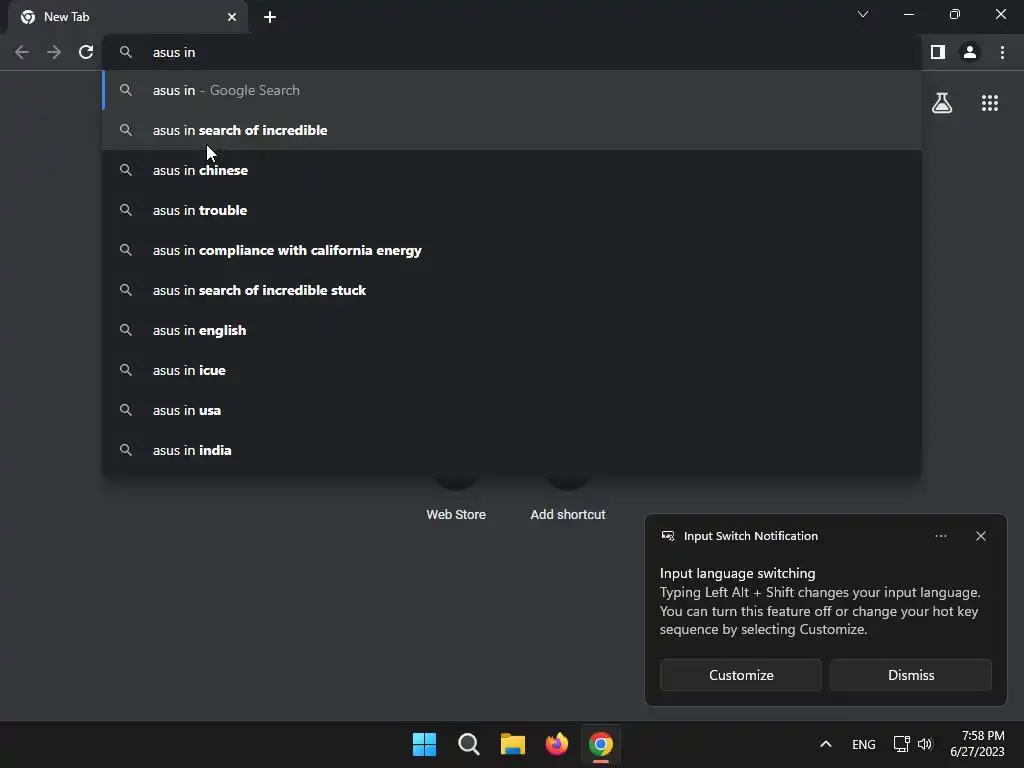Select 'asus in search of incredible' suggestion
The image size is (1024, 768).
click(512, 130)
